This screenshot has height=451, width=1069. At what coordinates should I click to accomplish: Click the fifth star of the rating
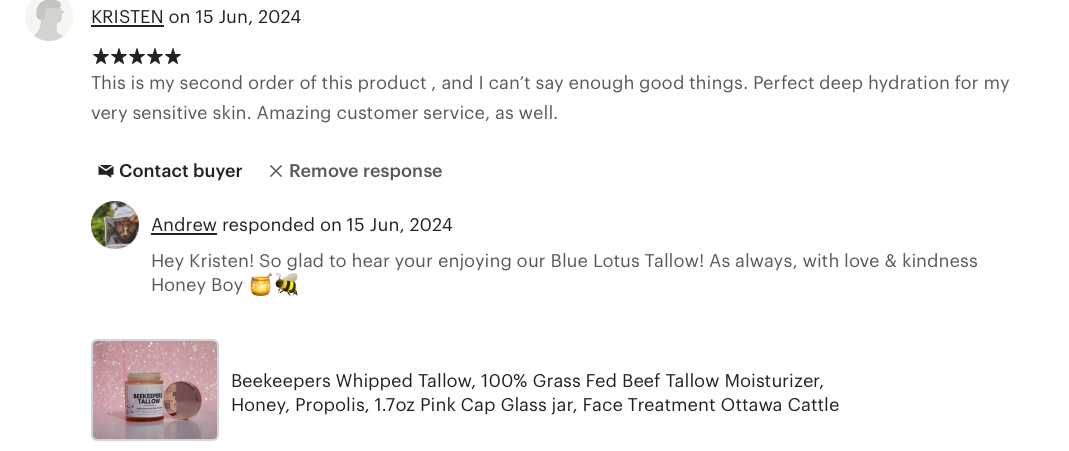point(173,57)
